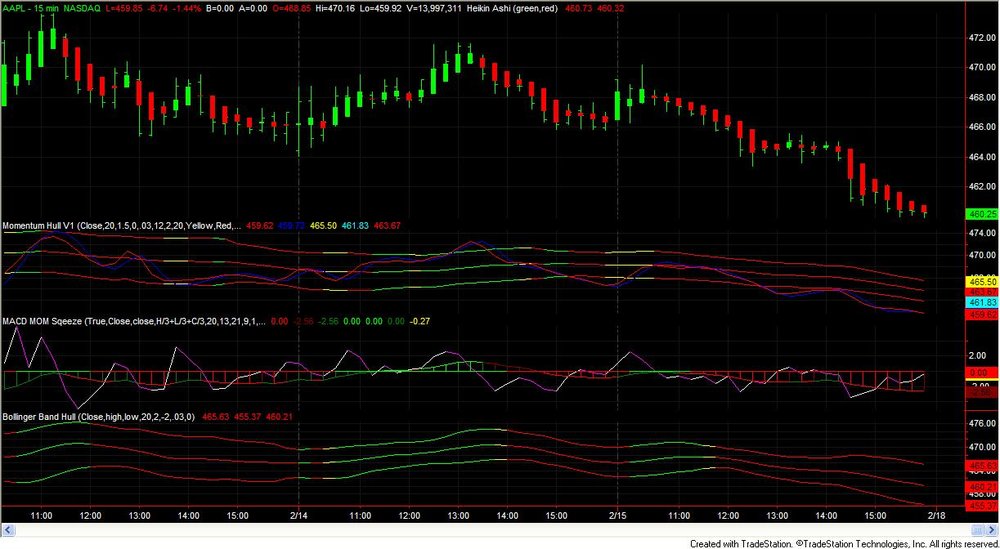Click the 2/18 date label on time axis

[936, 515]
